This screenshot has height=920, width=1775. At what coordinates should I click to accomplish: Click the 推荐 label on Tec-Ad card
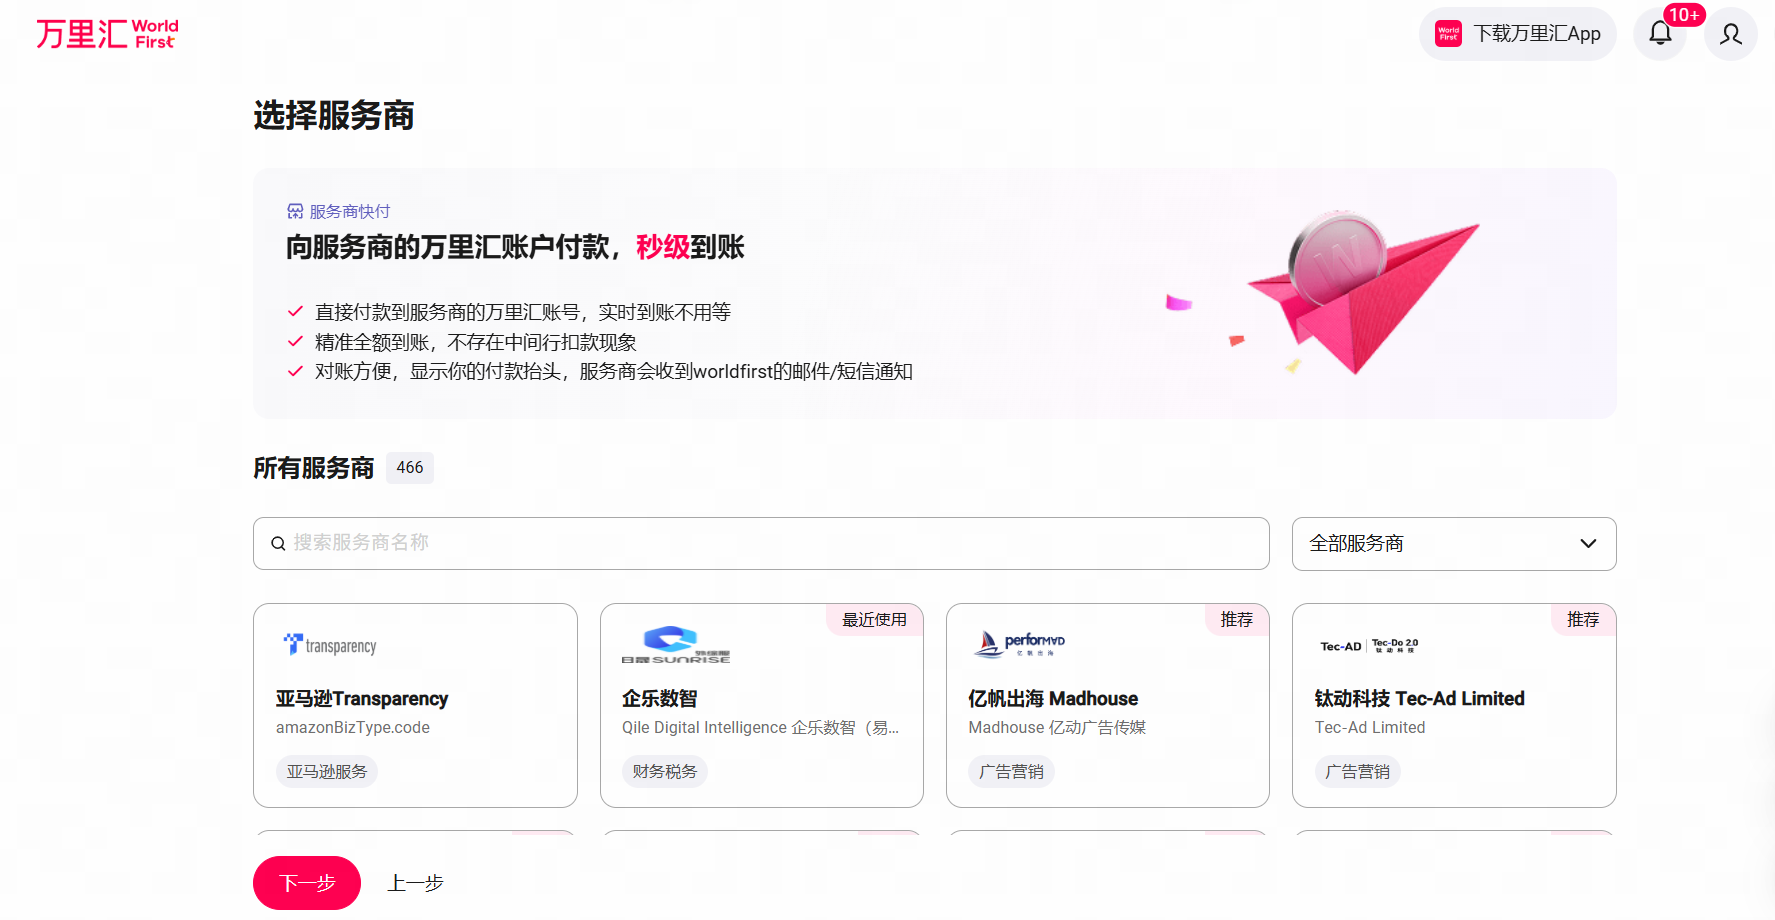click(1583, 620)
